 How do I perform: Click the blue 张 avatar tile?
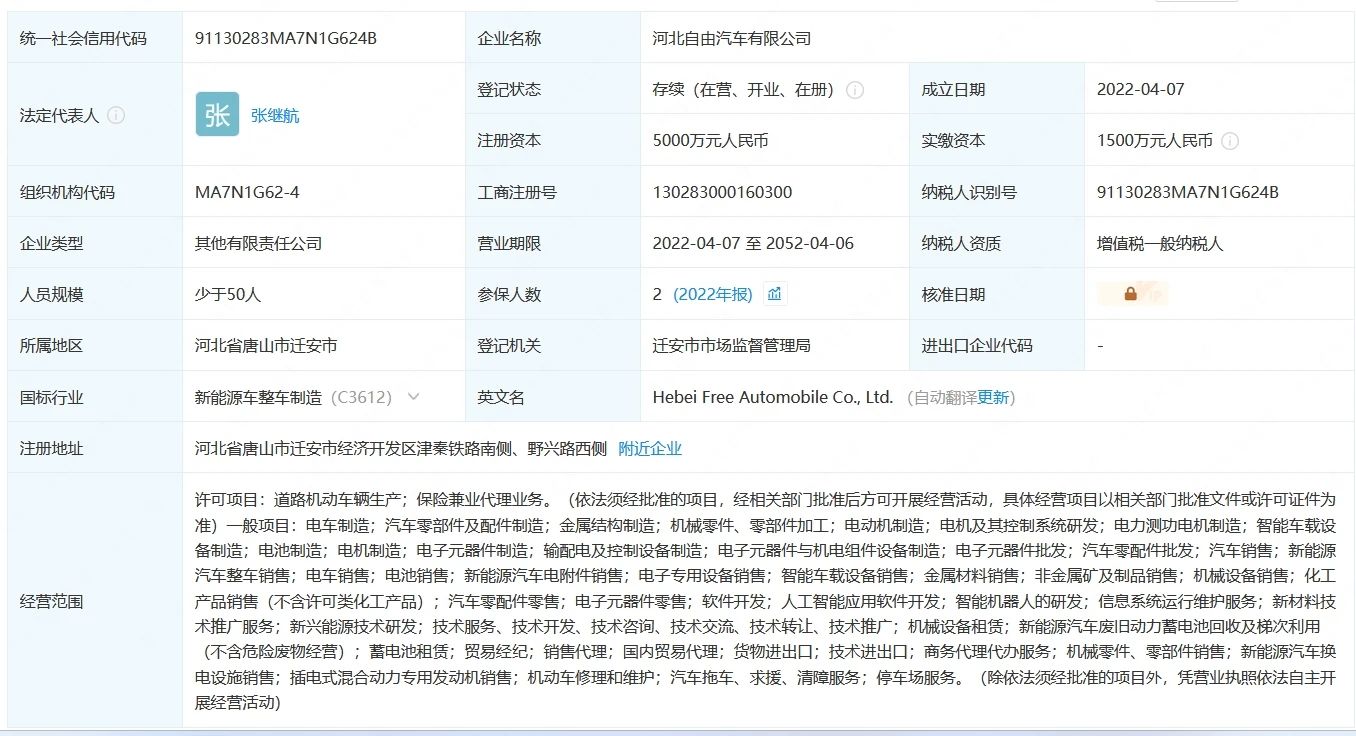[x=217, y=114]
